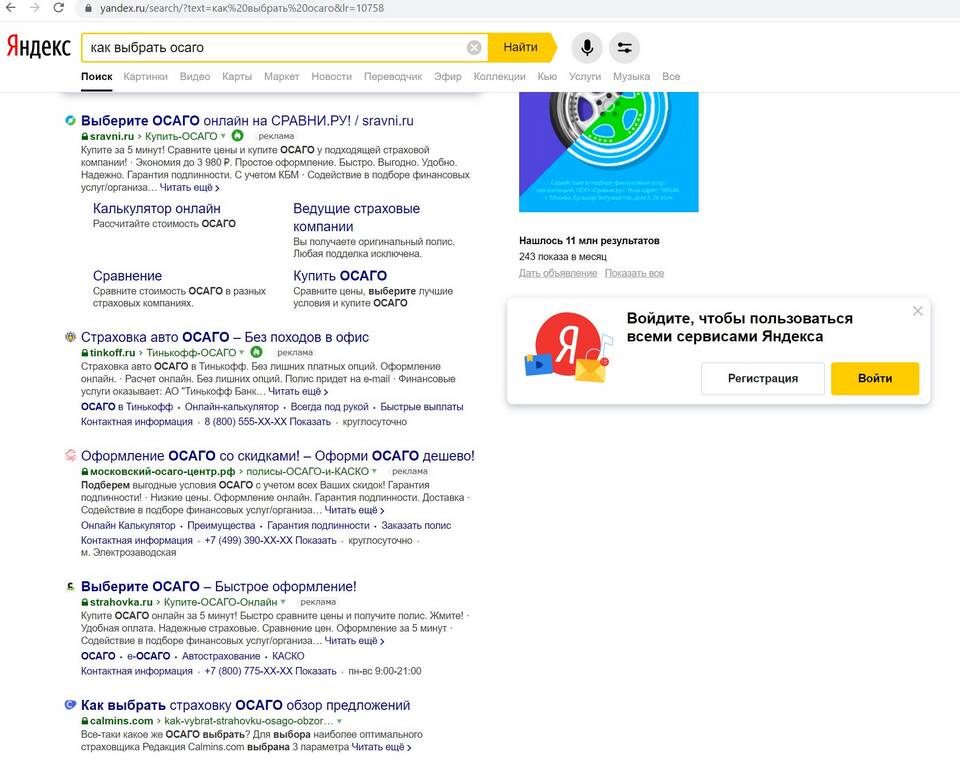Viewport: 960px width, 762px height.
Task: Expand Читать ещё in the московский-осаго-центр snippet
Action: (354, 510)
